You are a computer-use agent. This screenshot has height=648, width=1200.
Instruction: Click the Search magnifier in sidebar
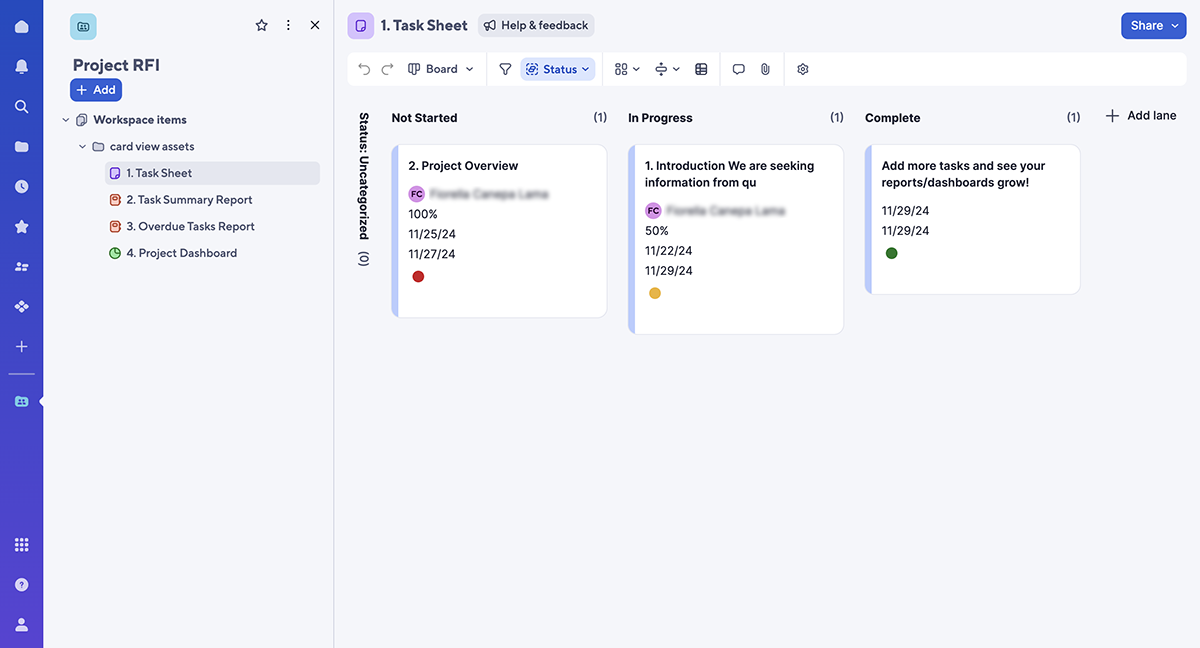(x=21, y=106)
